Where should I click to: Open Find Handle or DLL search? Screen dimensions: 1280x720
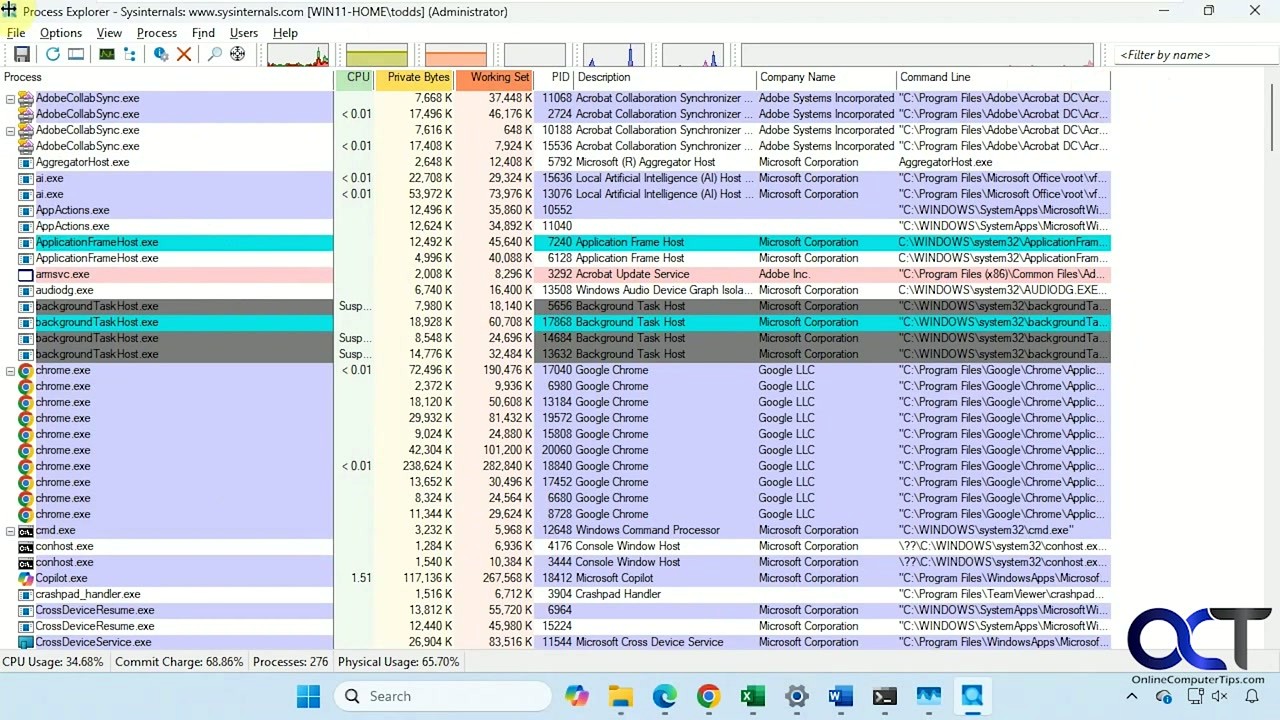point(214,54)
